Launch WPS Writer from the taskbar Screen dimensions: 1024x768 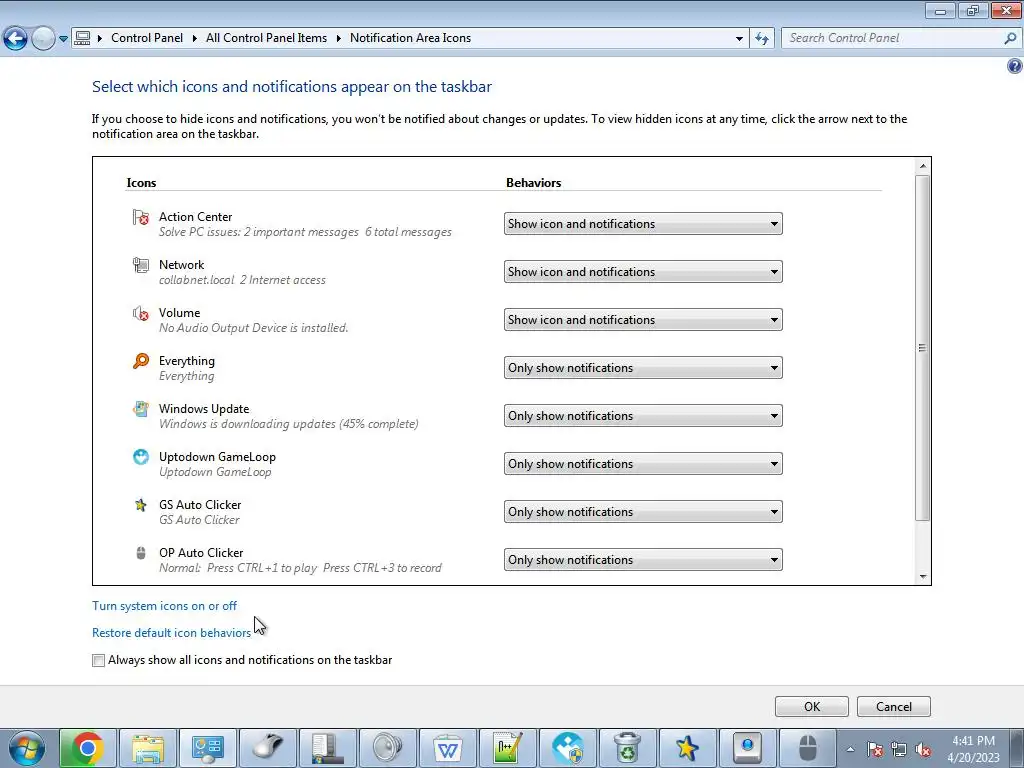tap(448, 748)
